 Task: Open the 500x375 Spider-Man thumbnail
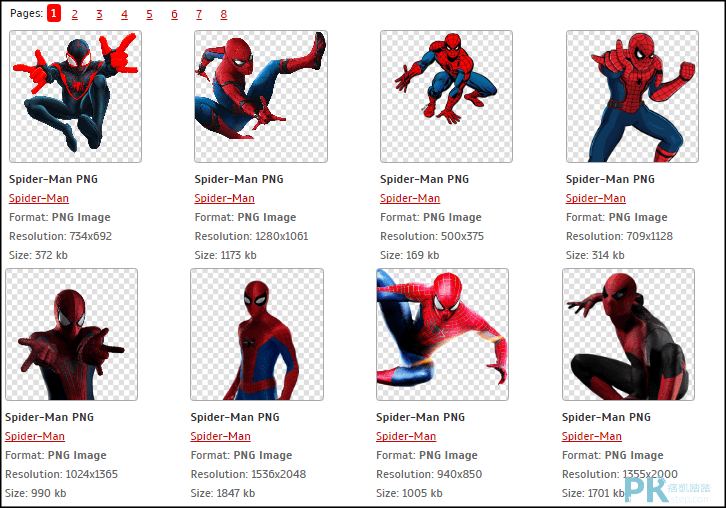tap(446, 96)
